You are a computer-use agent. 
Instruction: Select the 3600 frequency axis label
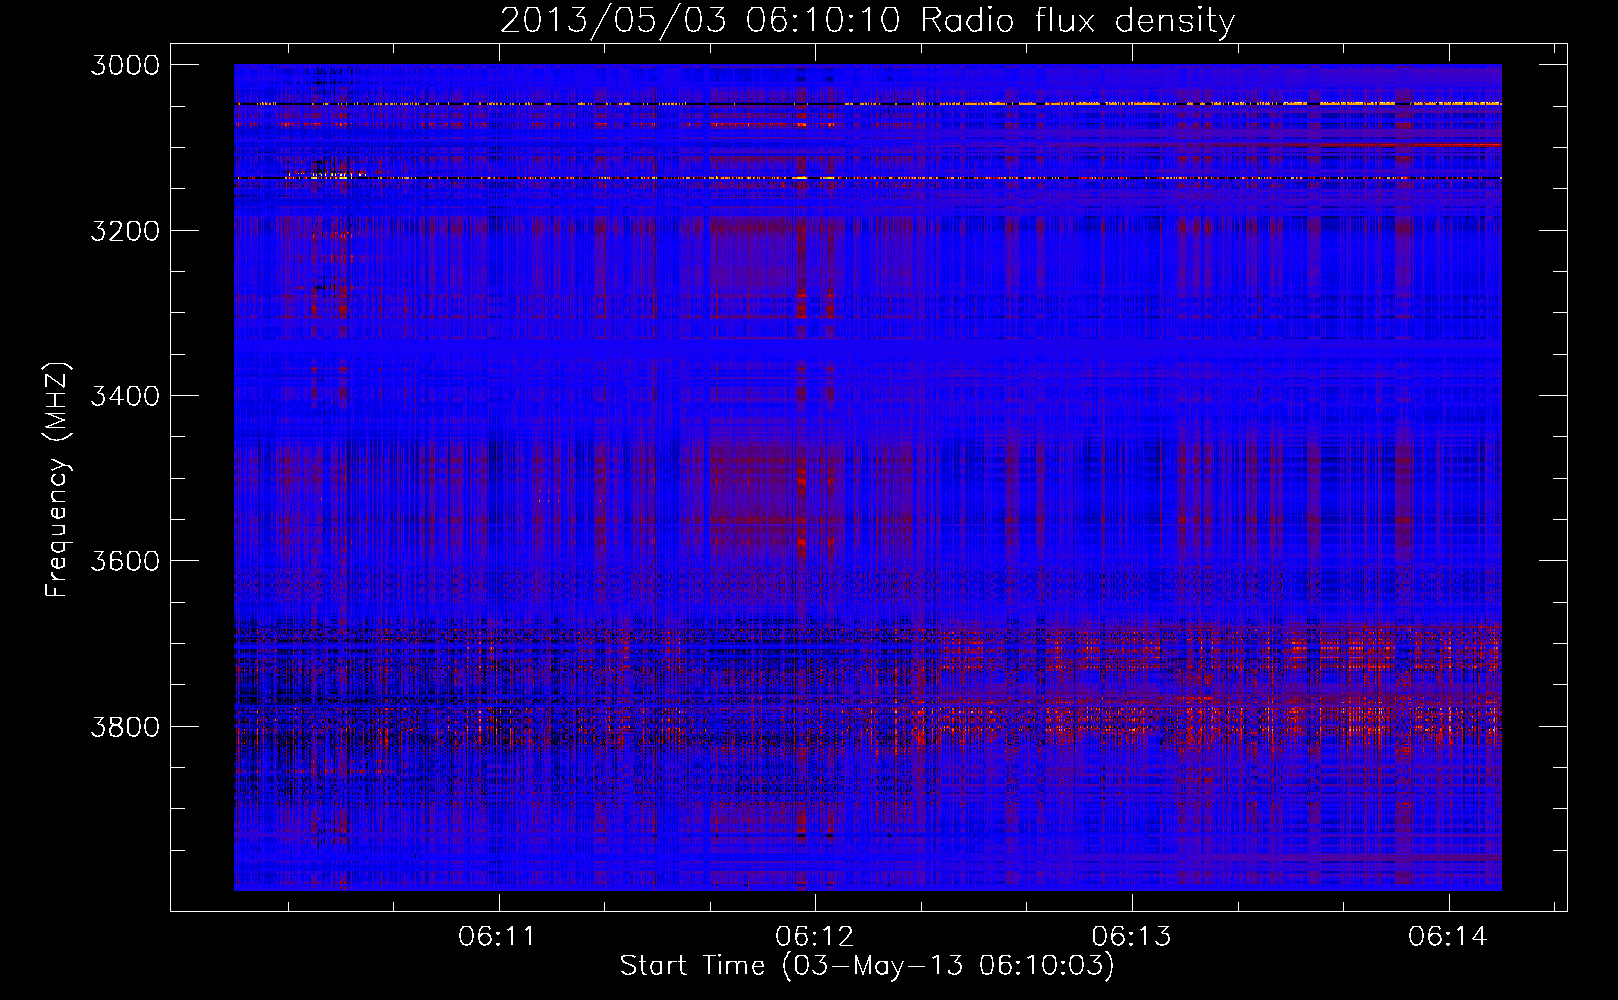coord(125,561)
